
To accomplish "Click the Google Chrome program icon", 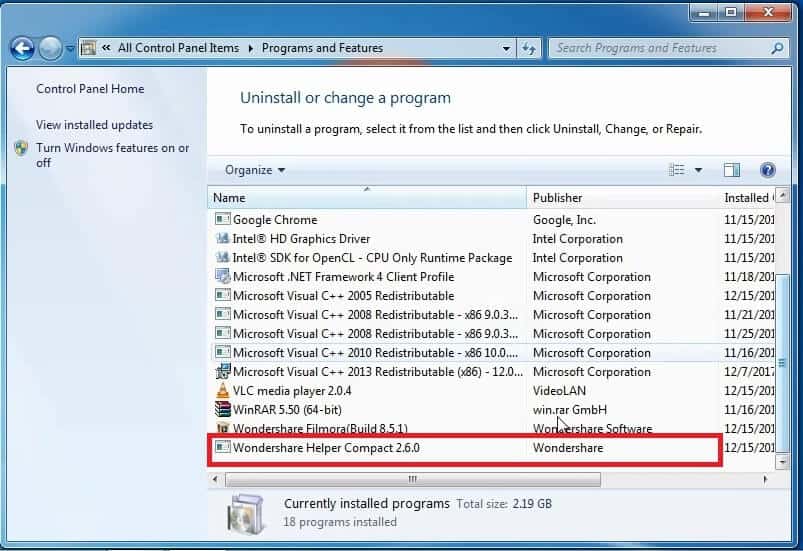I will point(222,219).
